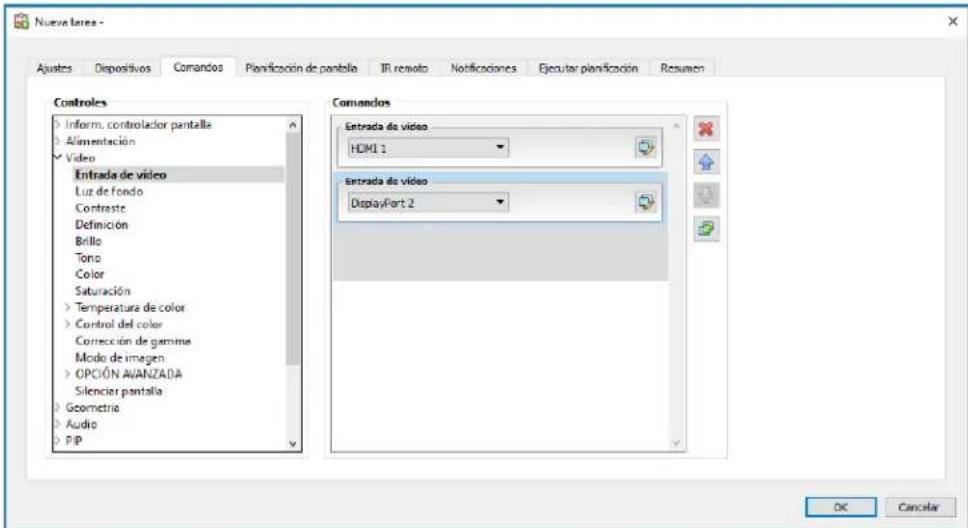
Task: Select the Comandos tab
Action: tap(198, 67)
